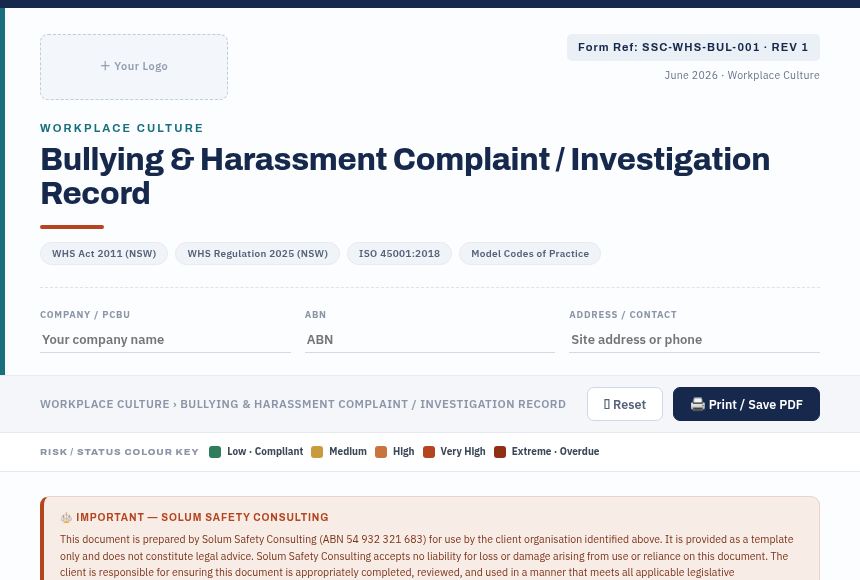Image resolution: width=860 pixels, height=580 pixels.
Task: Click the printer icon on Print button
Action: [x=698, y=404]
